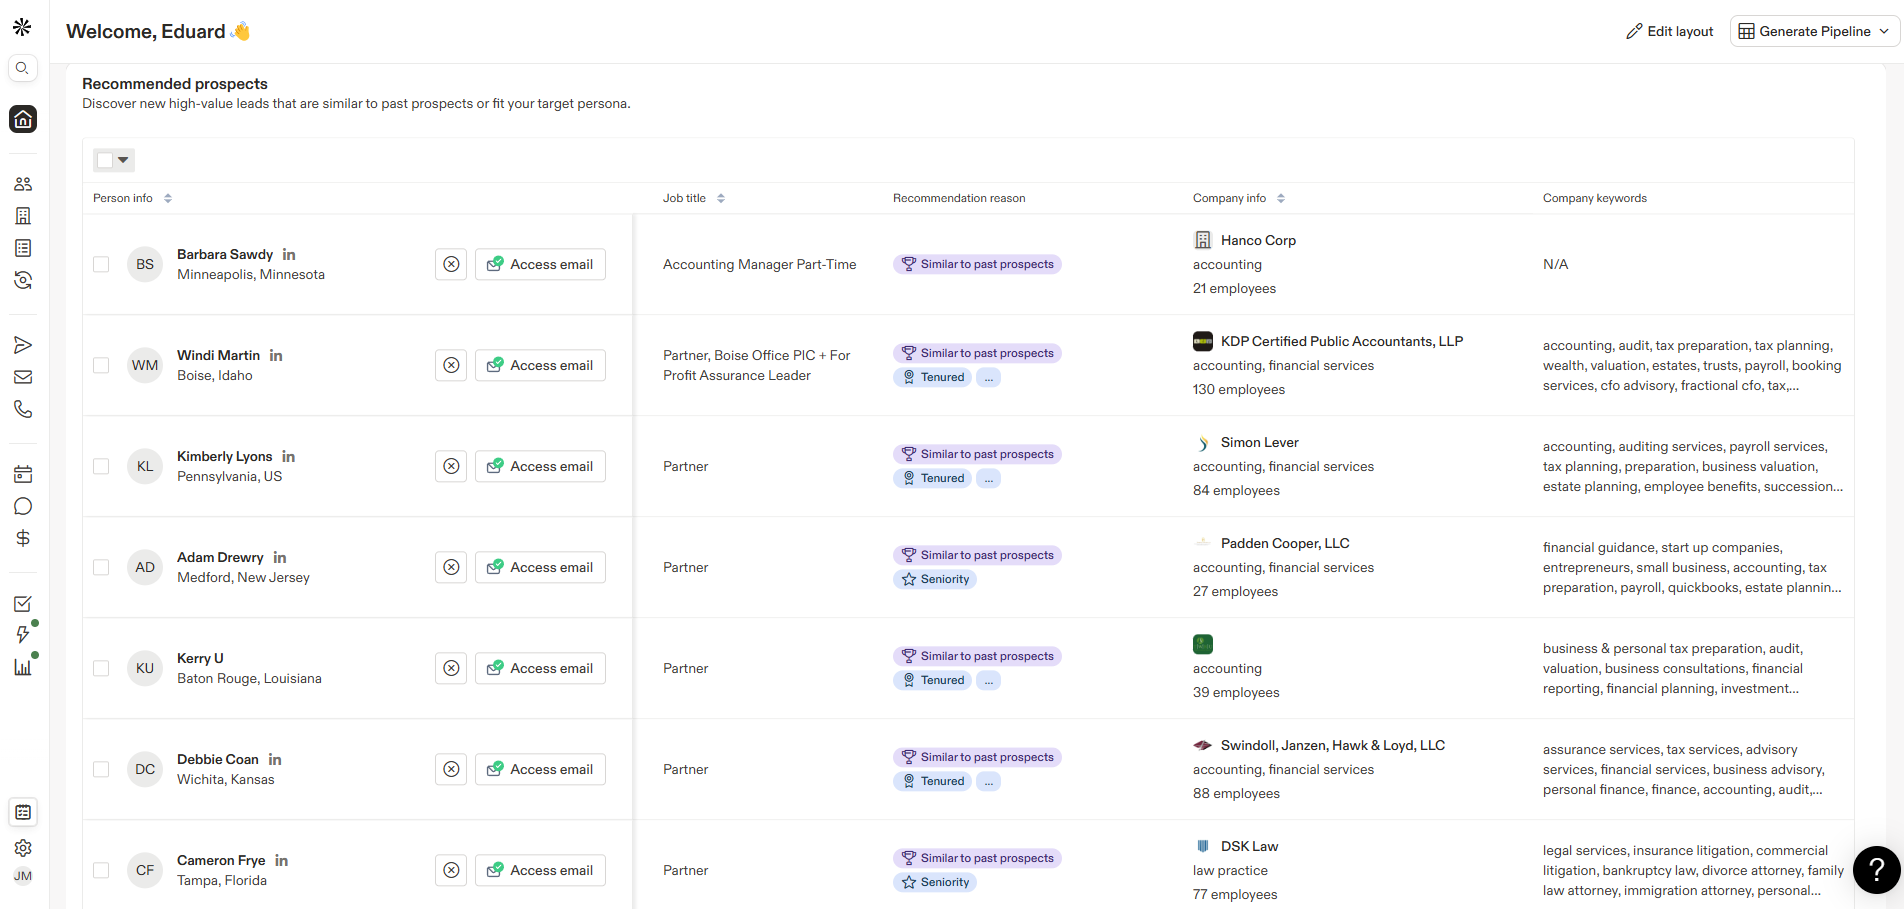Open the Calls phone icon

23,409
